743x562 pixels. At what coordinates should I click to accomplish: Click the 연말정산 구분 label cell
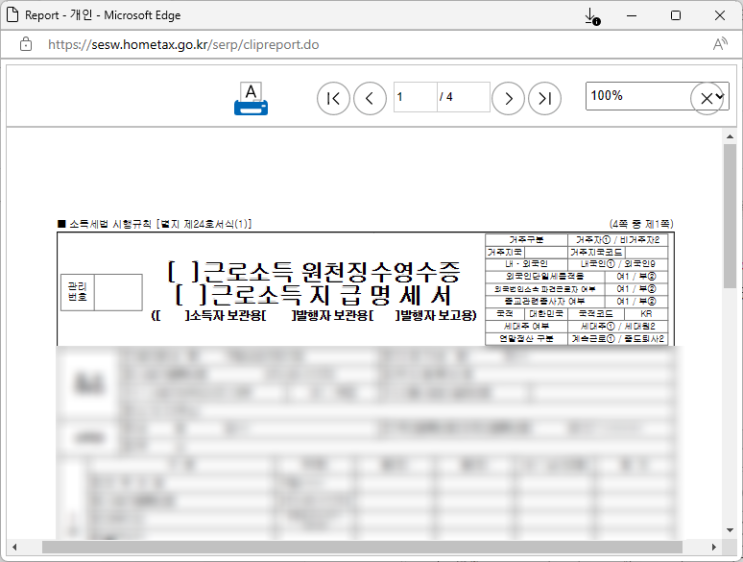[x=526, y=339]
